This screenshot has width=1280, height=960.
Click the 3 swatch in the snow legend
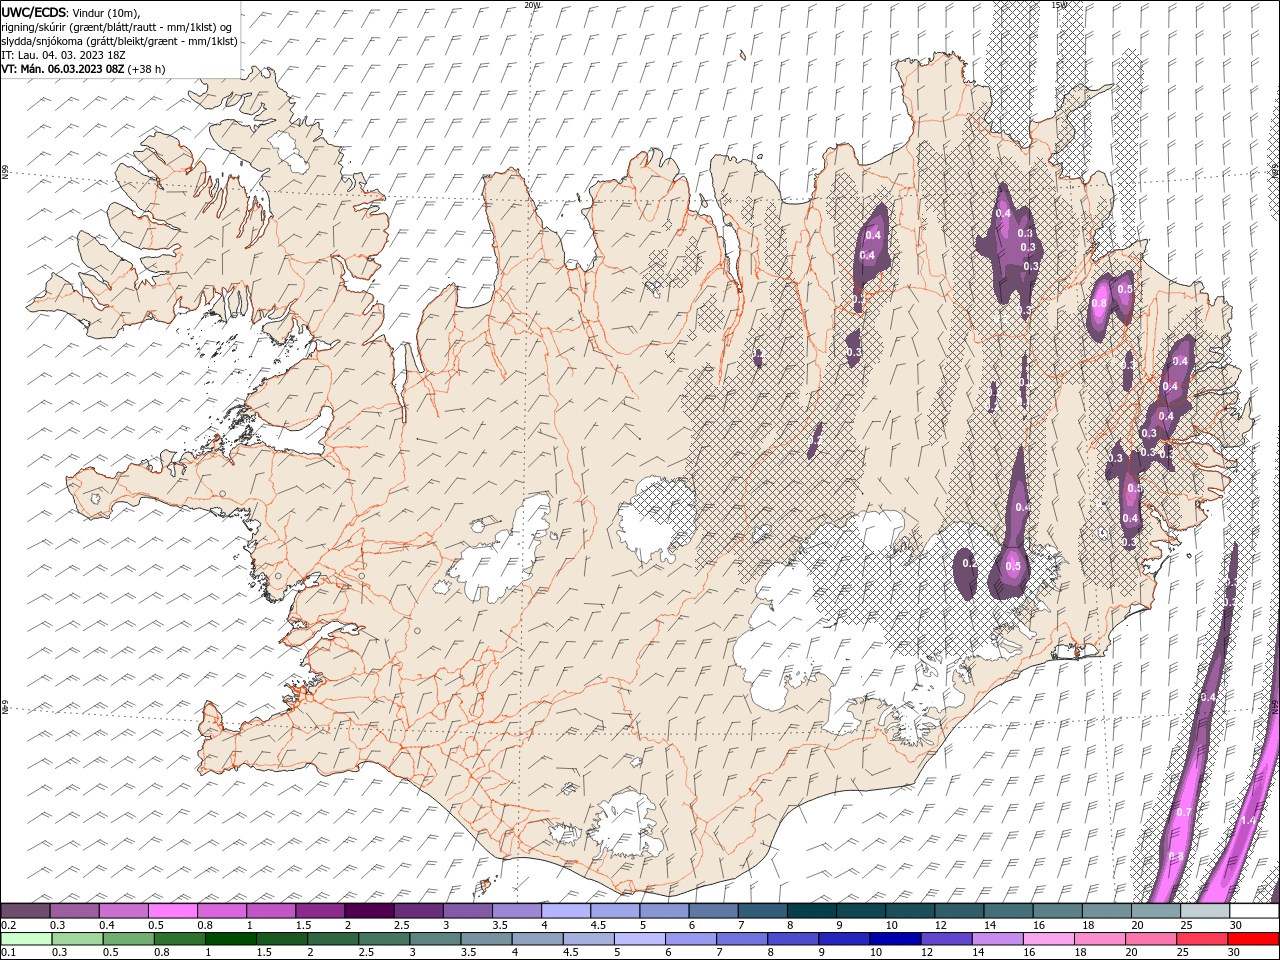coord(468,911)
